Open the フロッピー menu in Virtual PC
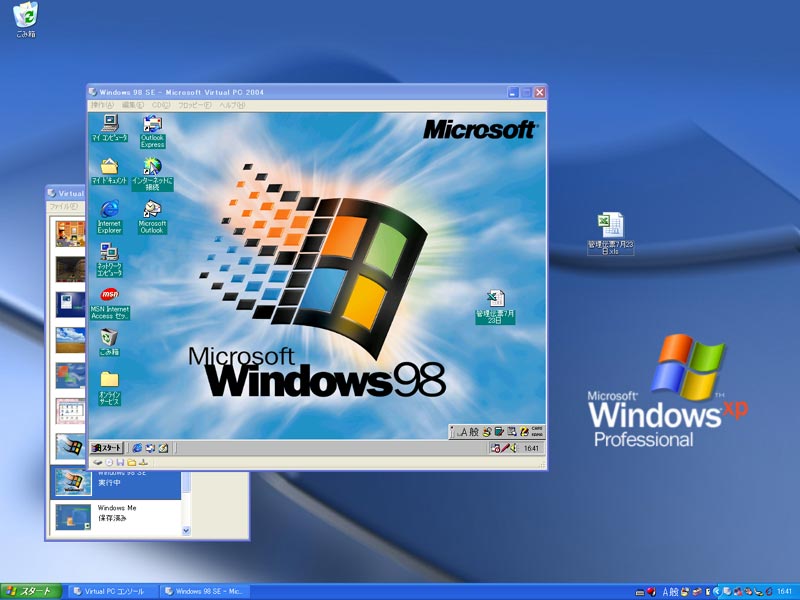This screenshot has width=800, height=600. (194, 105)
